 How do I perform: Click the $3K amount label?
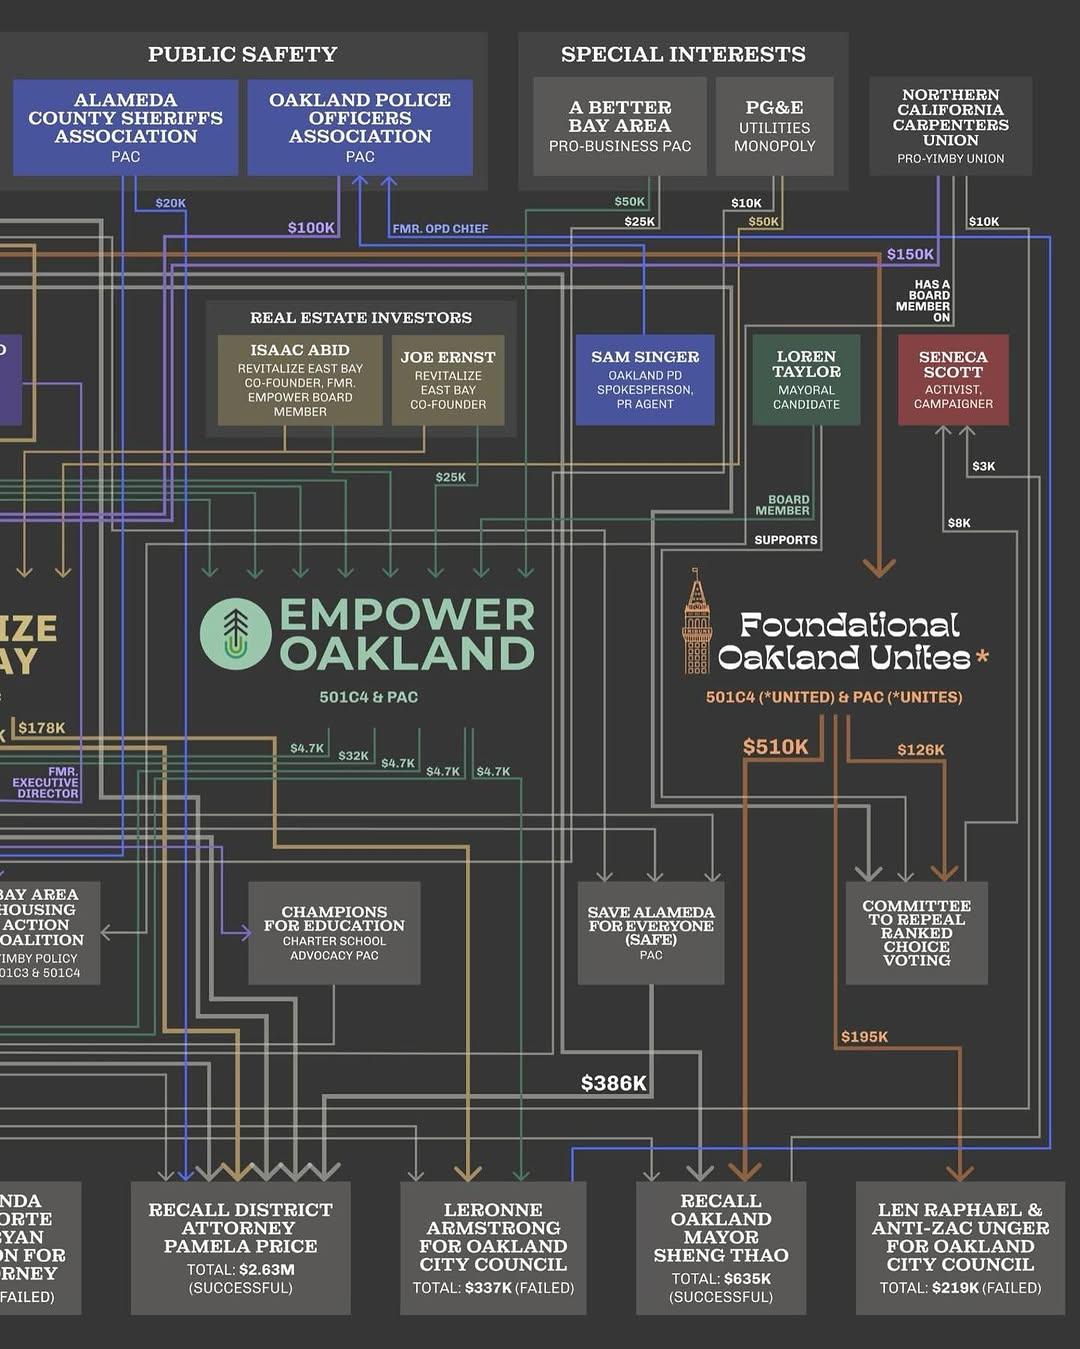(983, 466)
